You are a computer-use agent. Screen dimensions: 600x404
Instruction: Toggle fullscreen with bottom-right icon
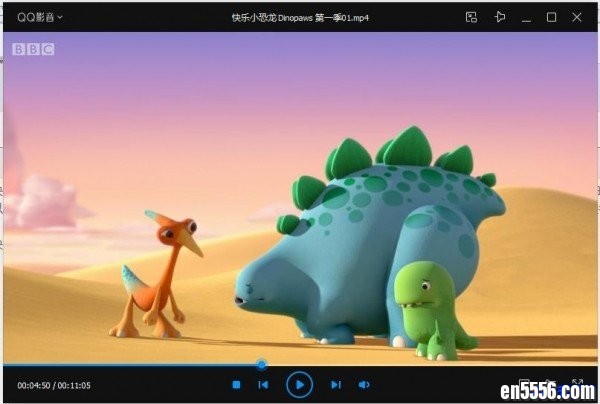pyautogui.click(x=577, y=384)
